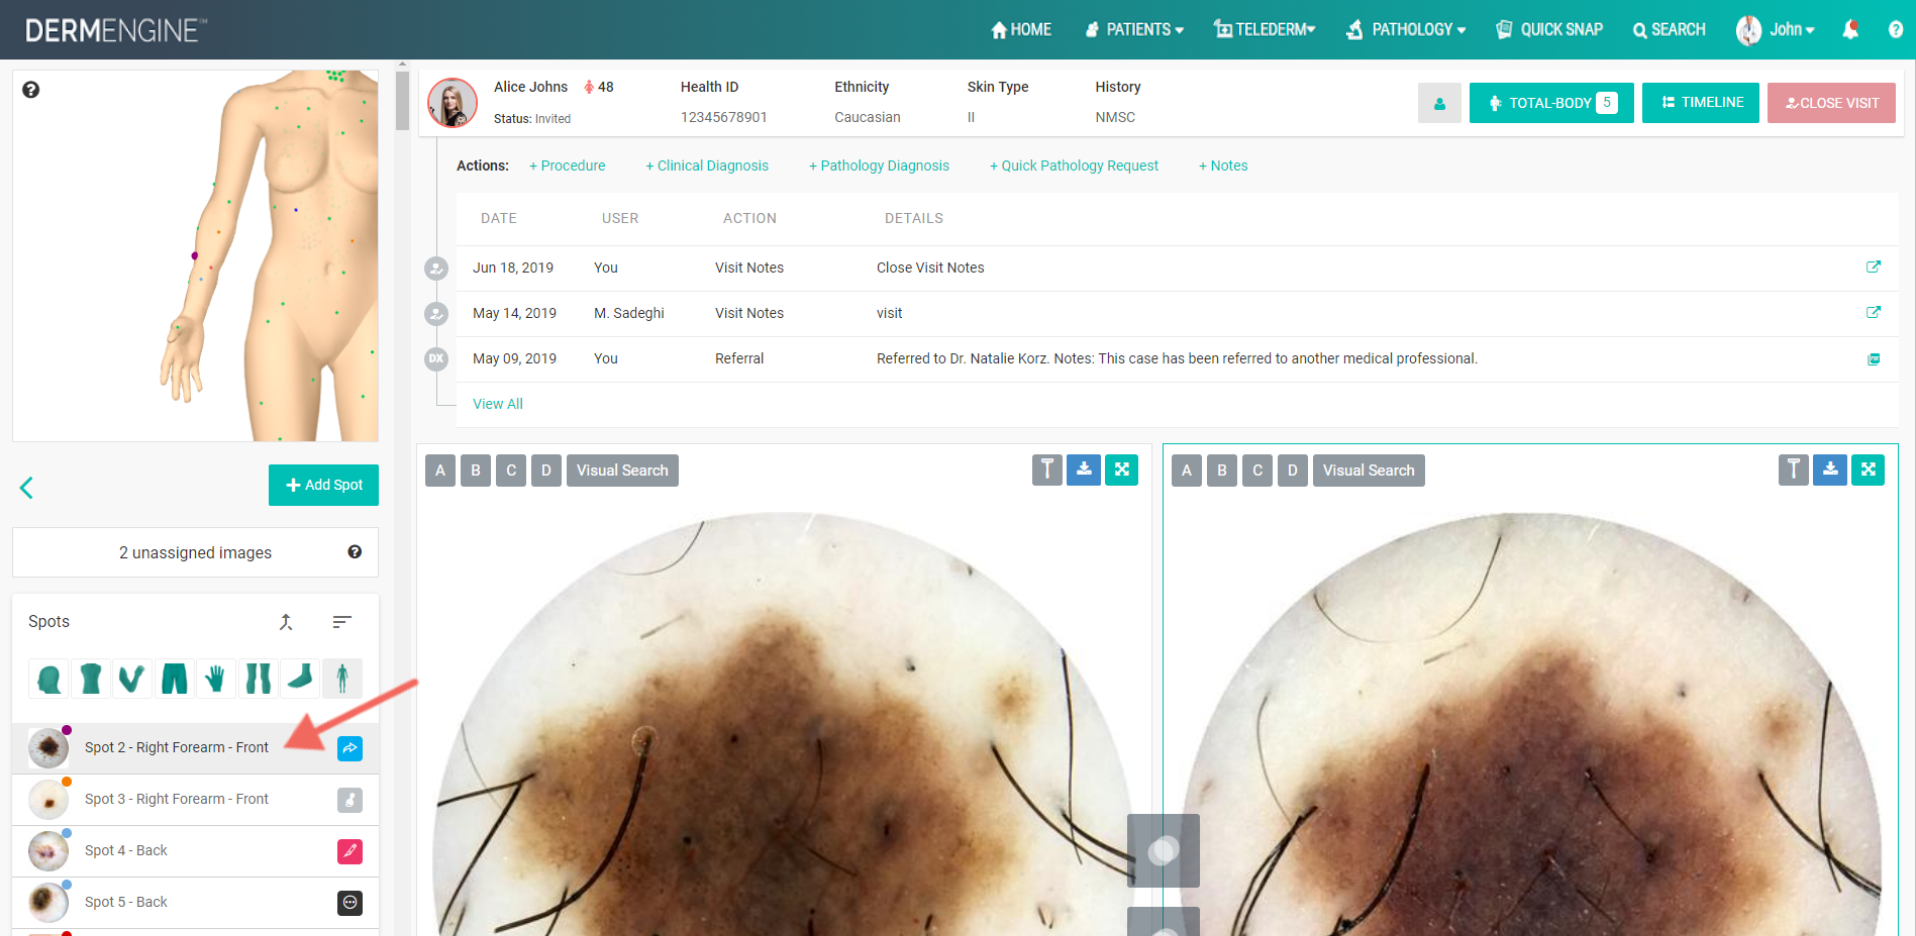Toggle D in left image viewer
This screenshot has width=1916, height=936.
pos(546,471)
